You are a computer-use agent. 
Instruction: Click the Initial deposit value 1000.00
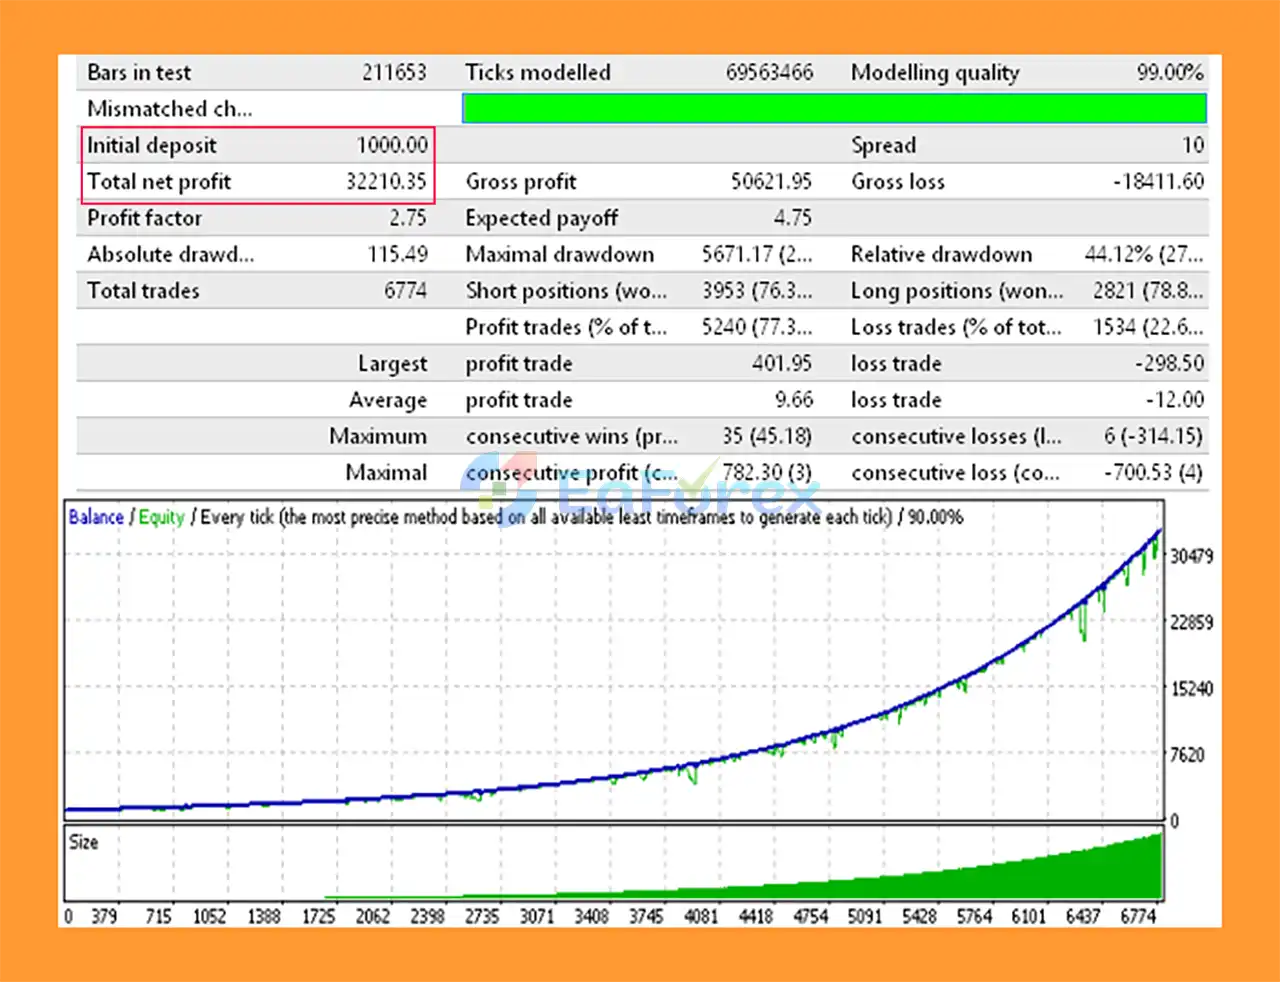tap(392, 145)
